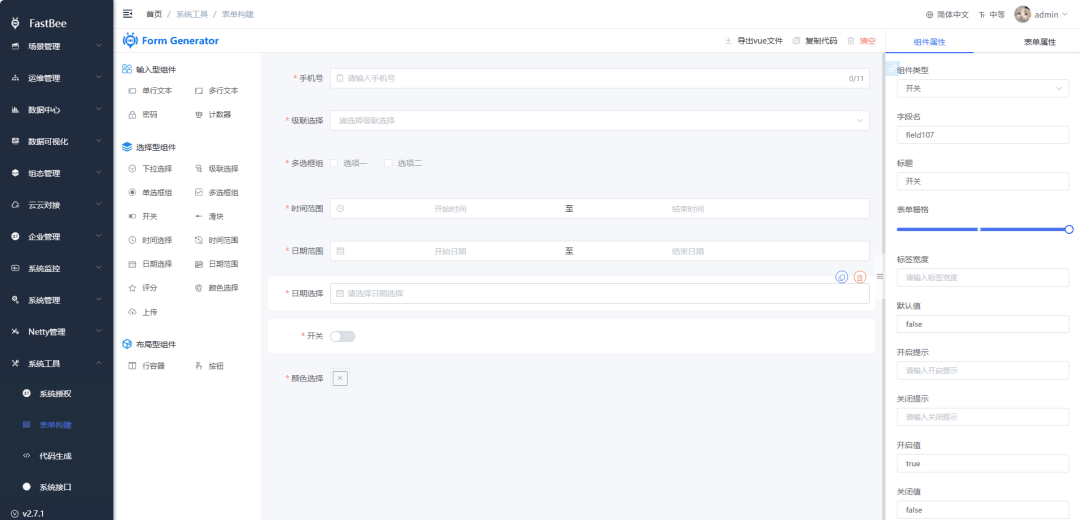Click the 表单栅格 slider handle

1069,229
